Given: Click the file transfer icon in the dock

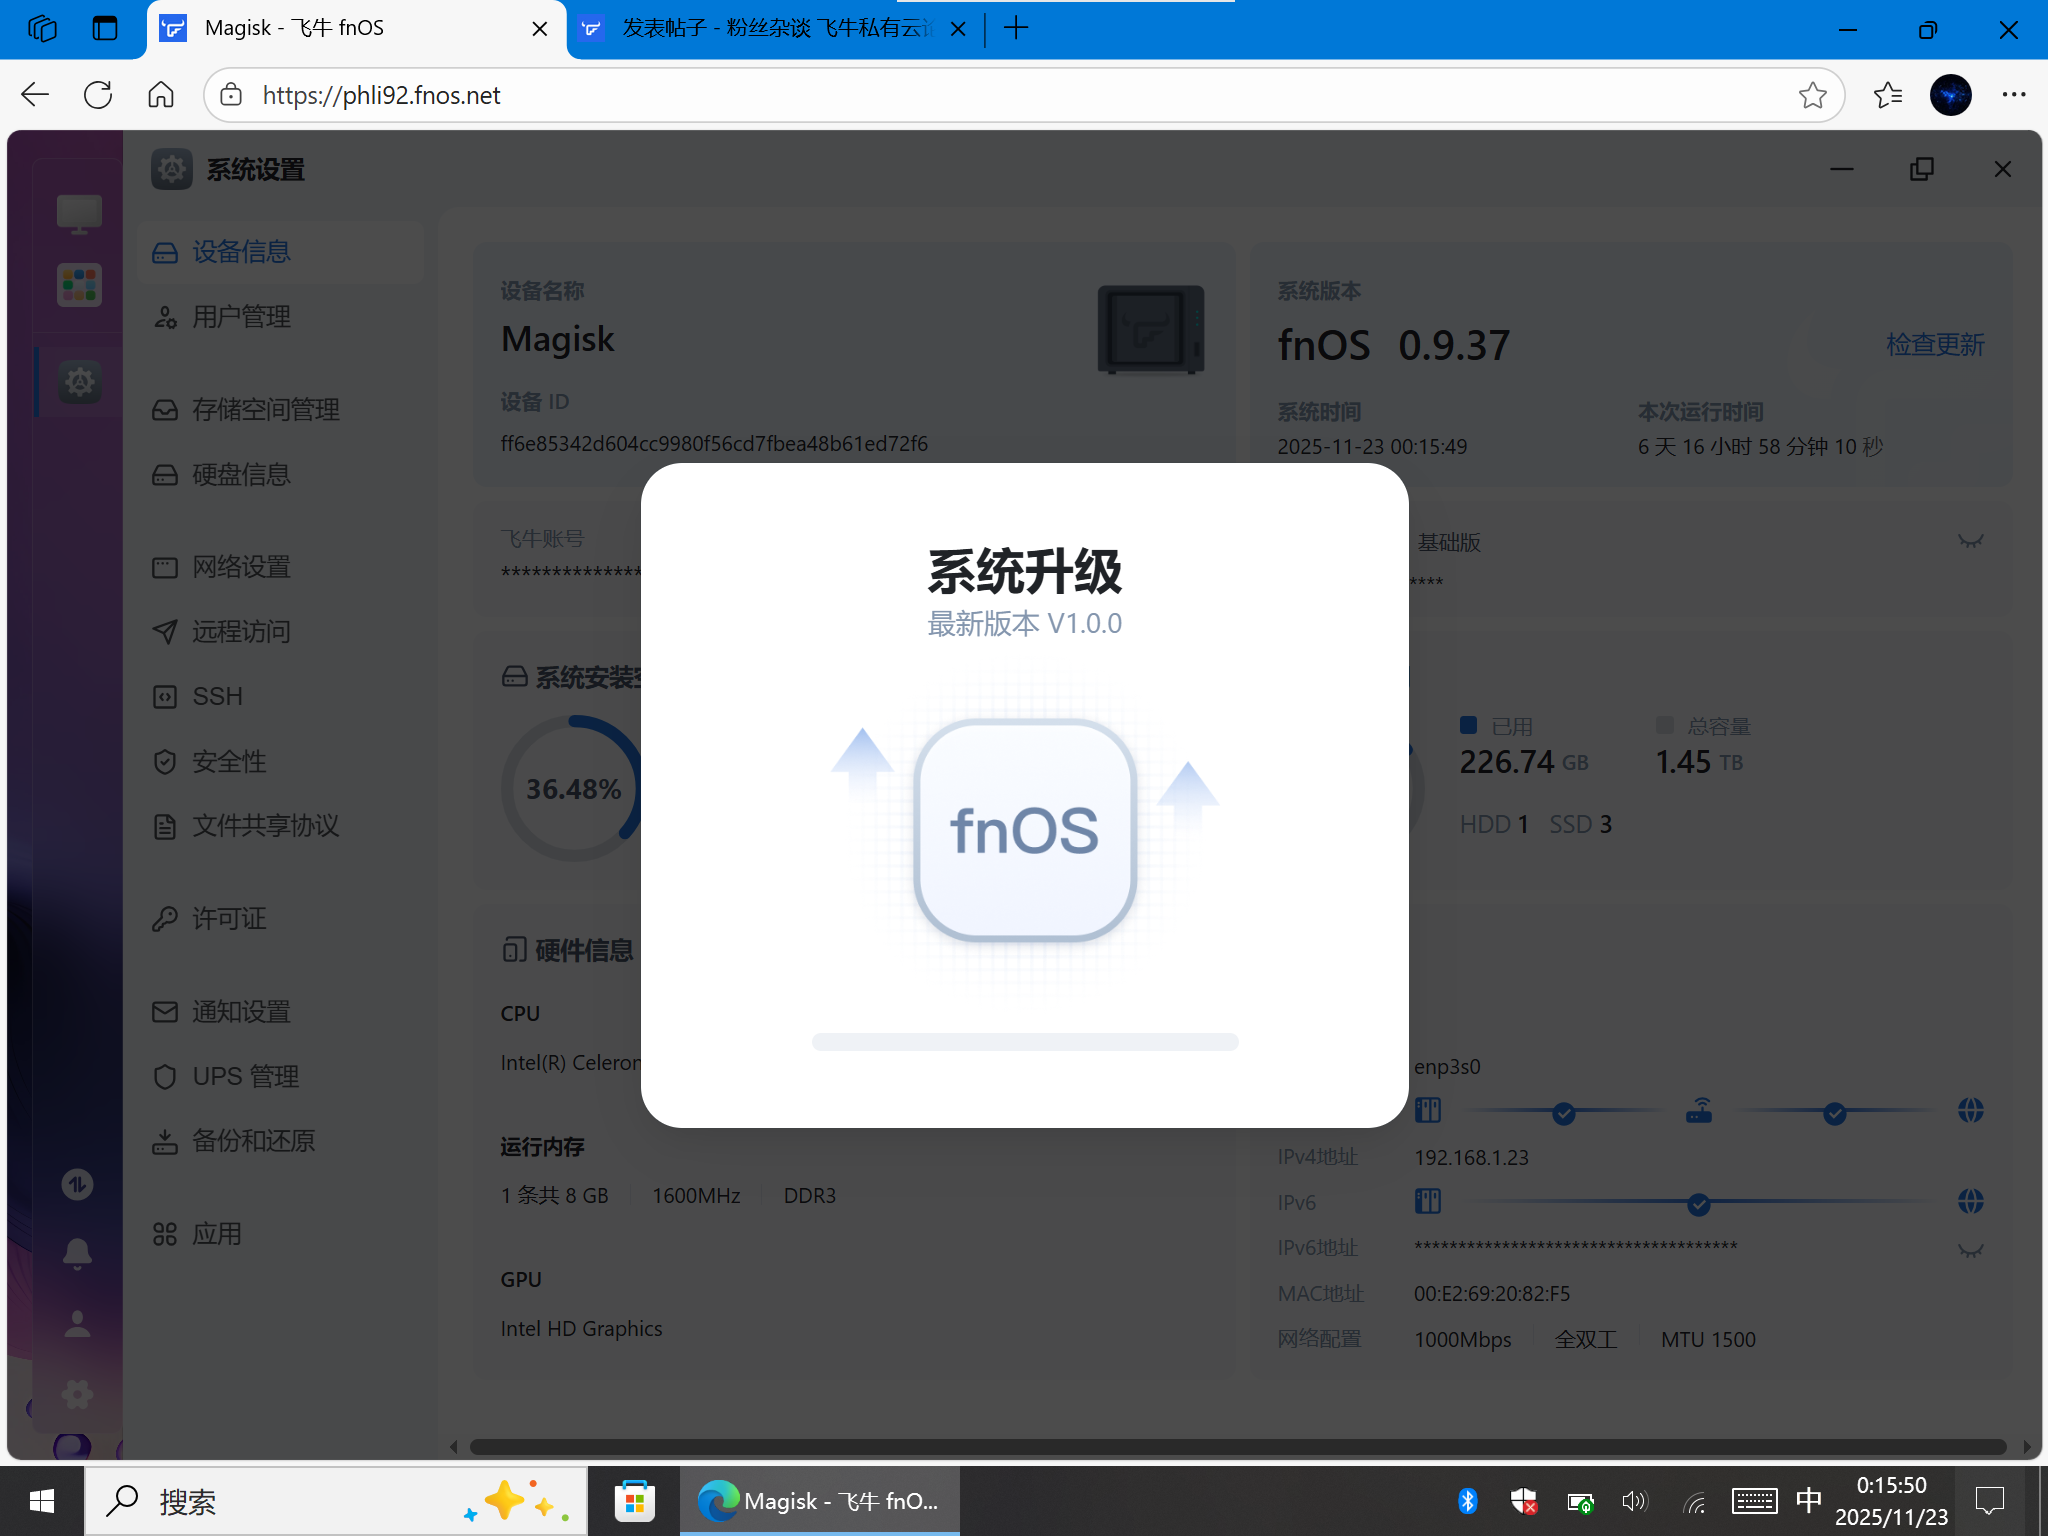Looking at the screenshot, I should click(x=78, y=1183).
